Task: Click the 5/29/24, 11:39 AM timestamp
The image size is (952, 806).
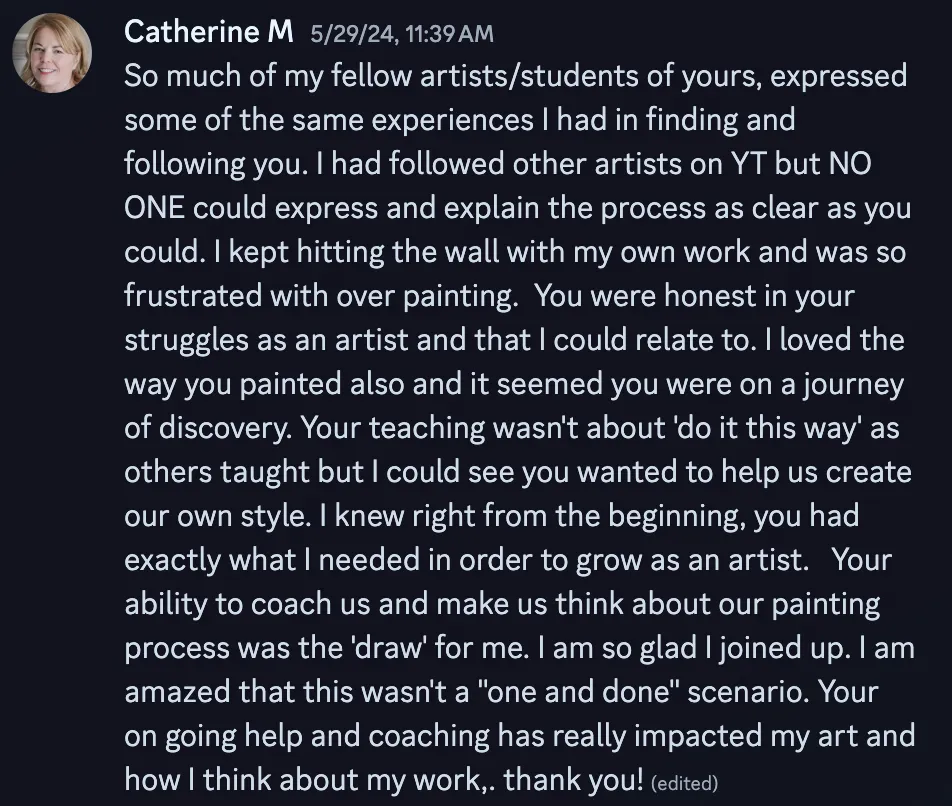Action: (402, 34)
